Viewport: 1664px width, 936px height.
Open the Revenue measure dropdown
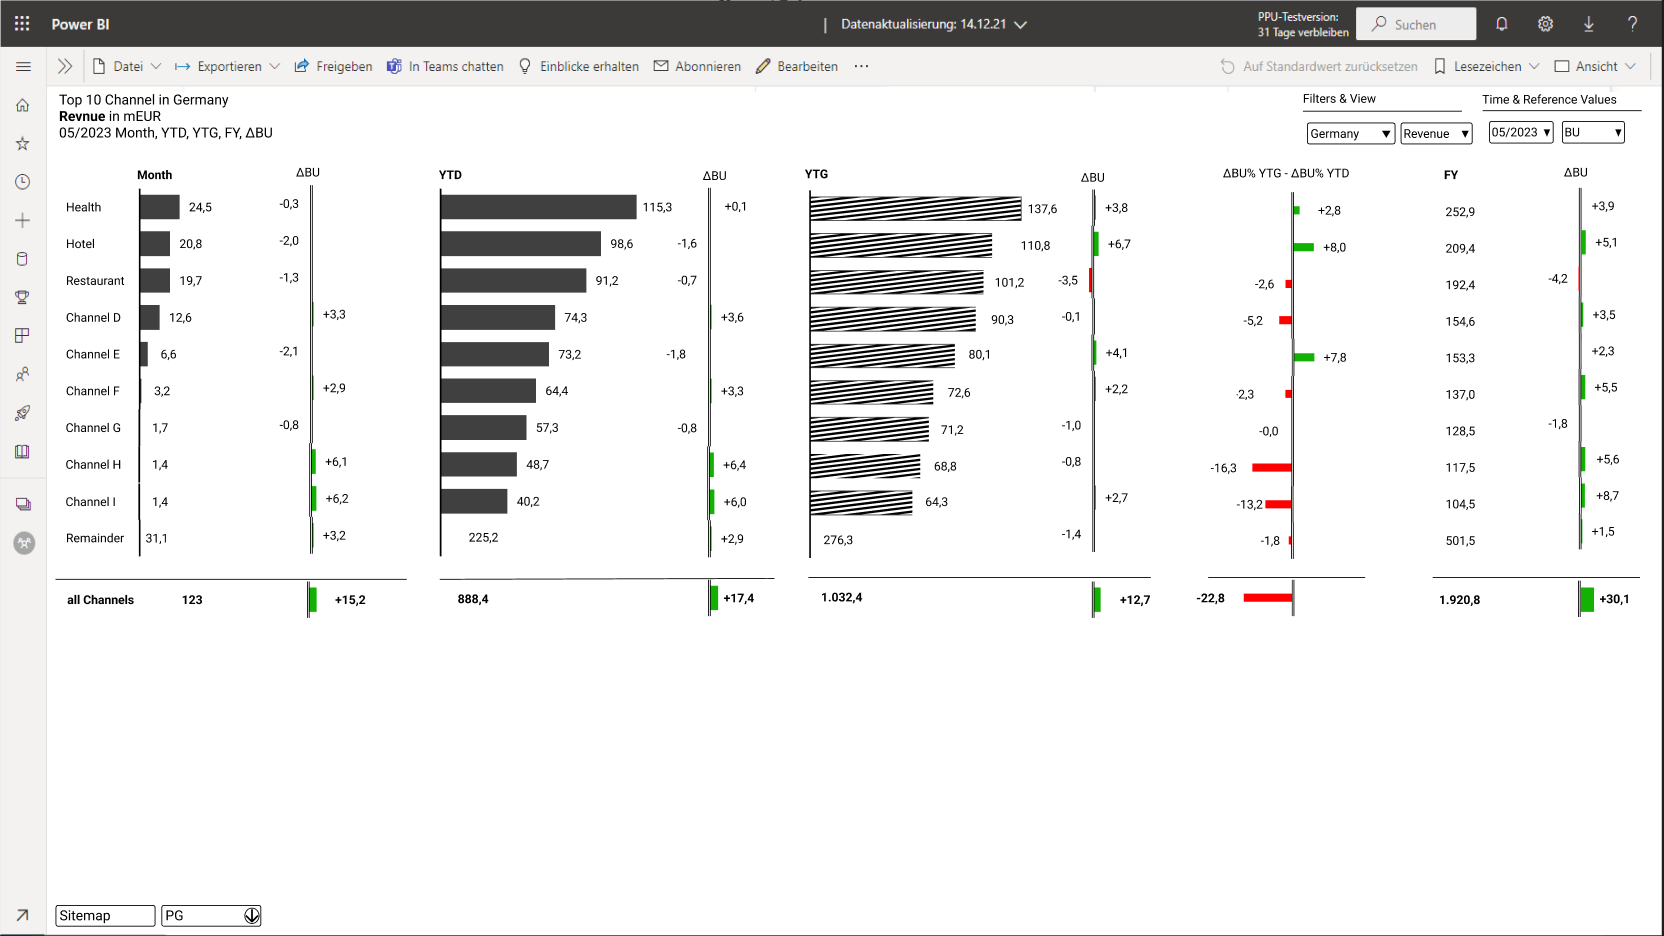point(1436,133)
